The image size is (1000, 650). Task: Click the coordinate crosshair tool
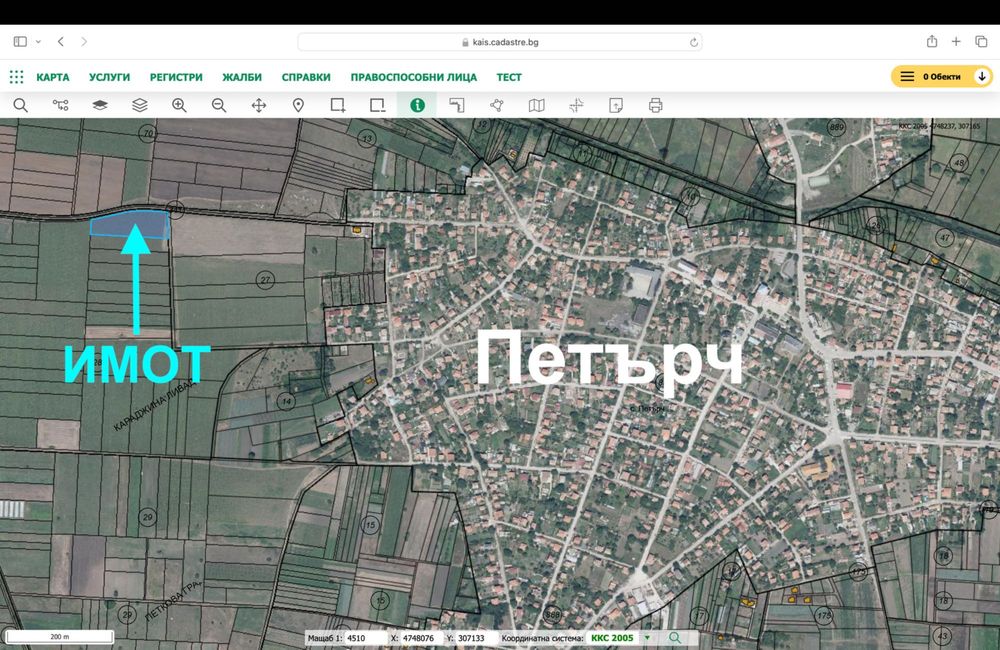pyautogui.click(x=577, y=105)
